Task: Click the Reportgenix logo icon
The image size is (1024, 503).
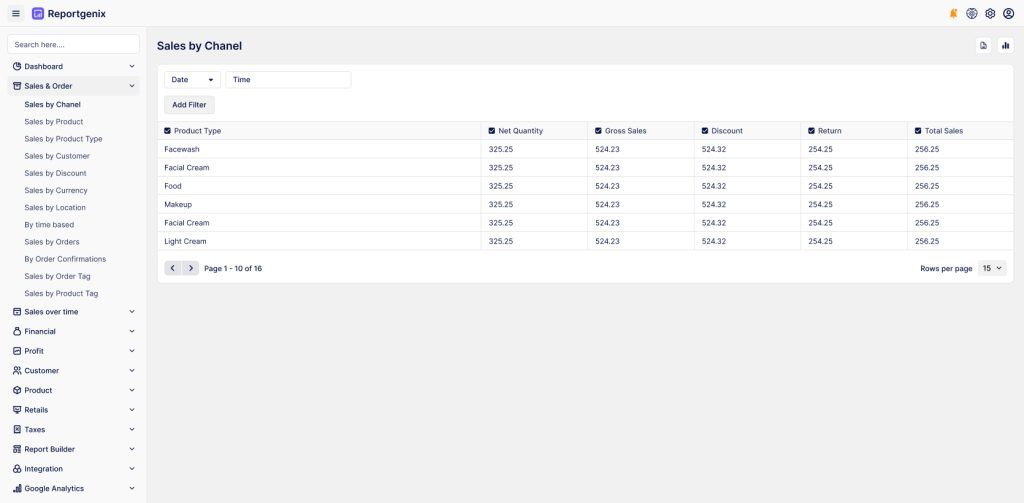Action: point(38,14)
